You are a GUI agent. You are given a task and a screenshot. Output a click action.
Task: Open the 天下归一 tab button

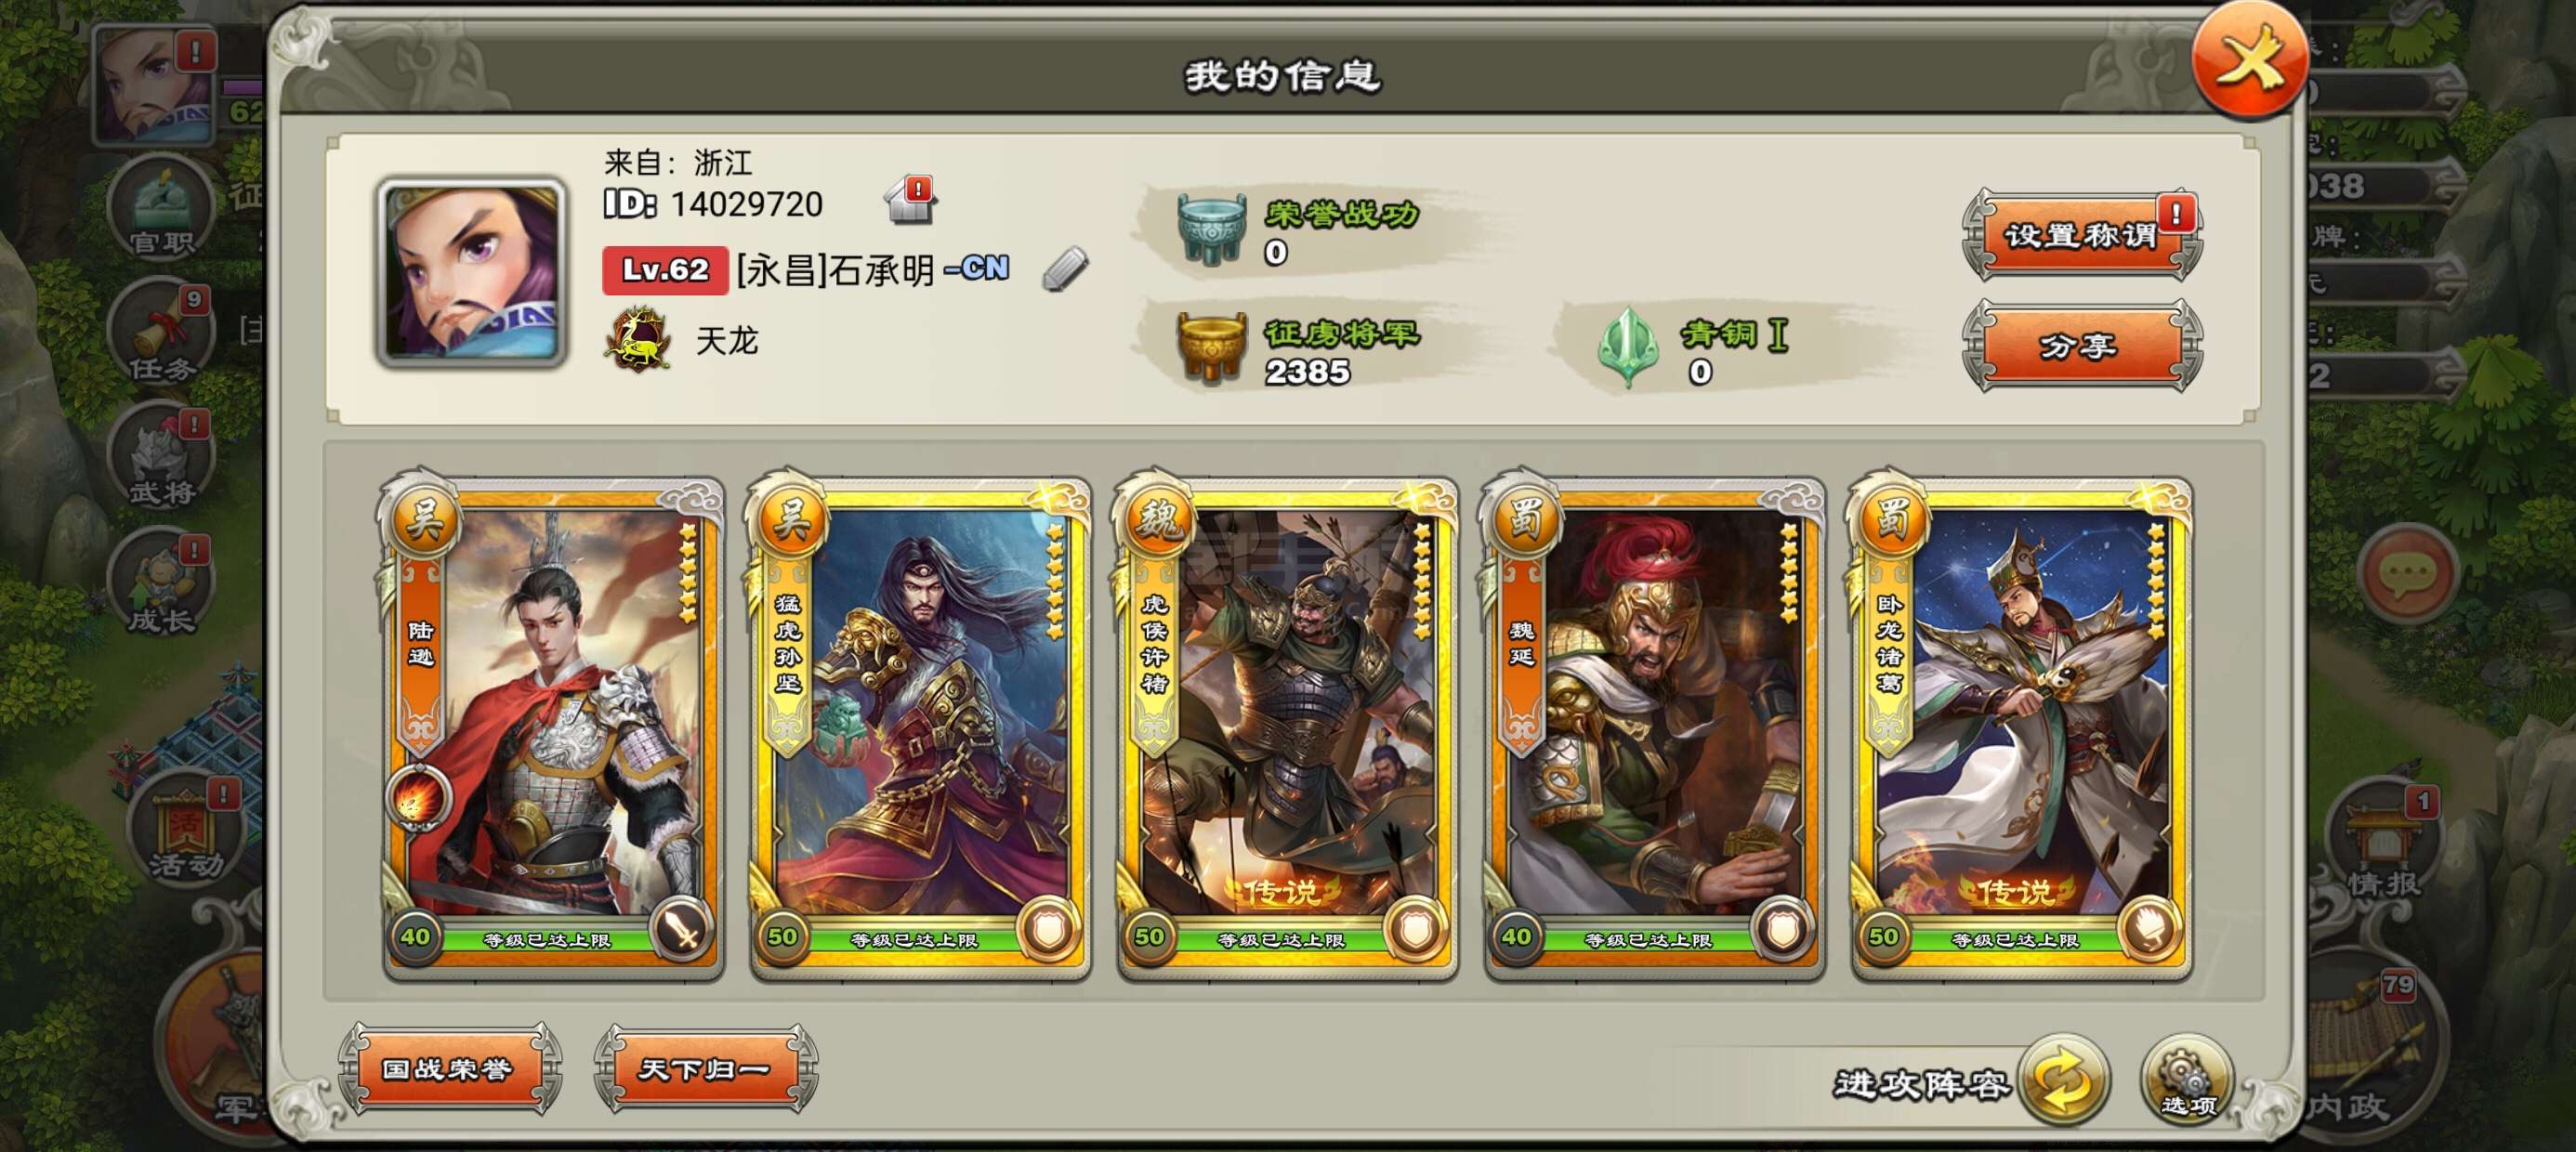(x=706, y=1069)
